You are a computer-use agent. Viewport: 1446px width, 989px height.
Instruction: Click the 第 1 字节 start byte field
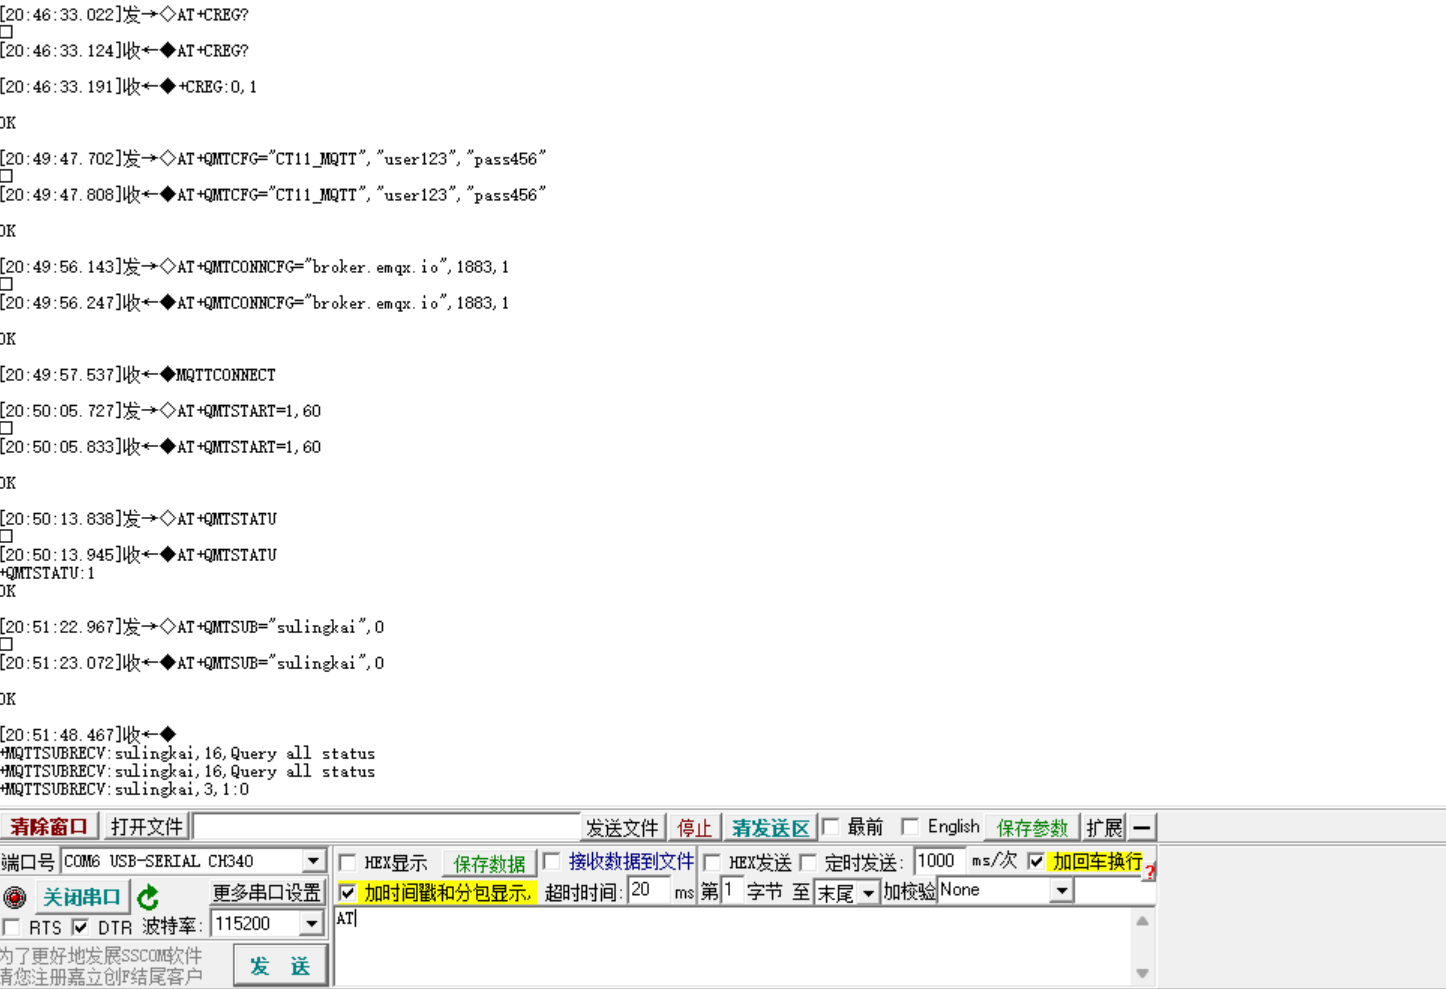click(731, 890)
